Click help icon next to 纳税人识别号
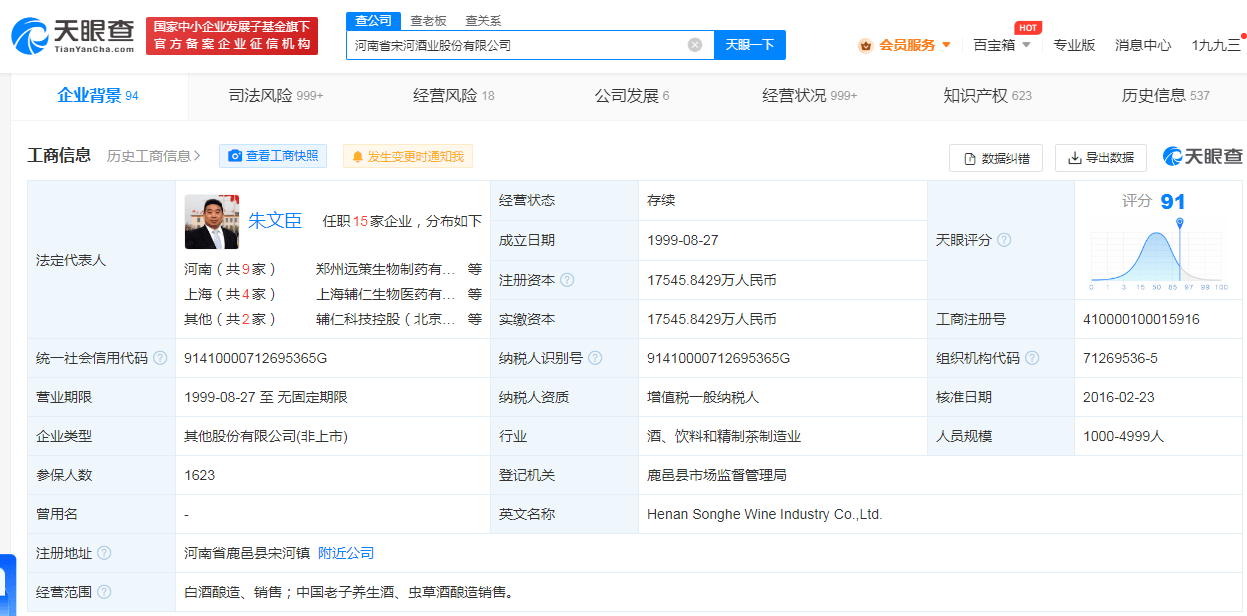The height and width of the screenshot is (616, 1247). pos(595,358)
